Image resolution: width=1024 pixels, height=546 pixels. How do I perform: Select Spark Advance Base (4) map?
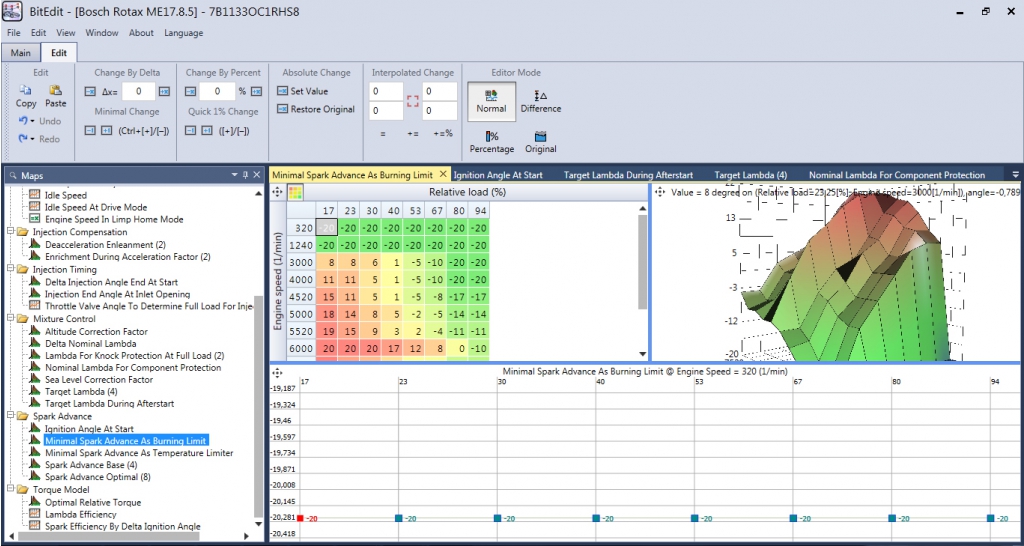91,465
